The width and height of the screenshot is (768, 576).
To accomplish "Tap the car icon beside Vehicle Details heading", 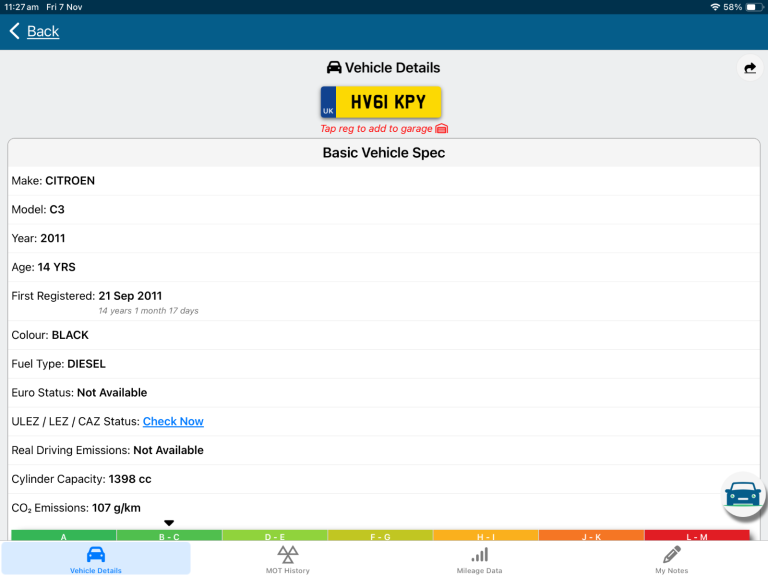I will 334,68.
